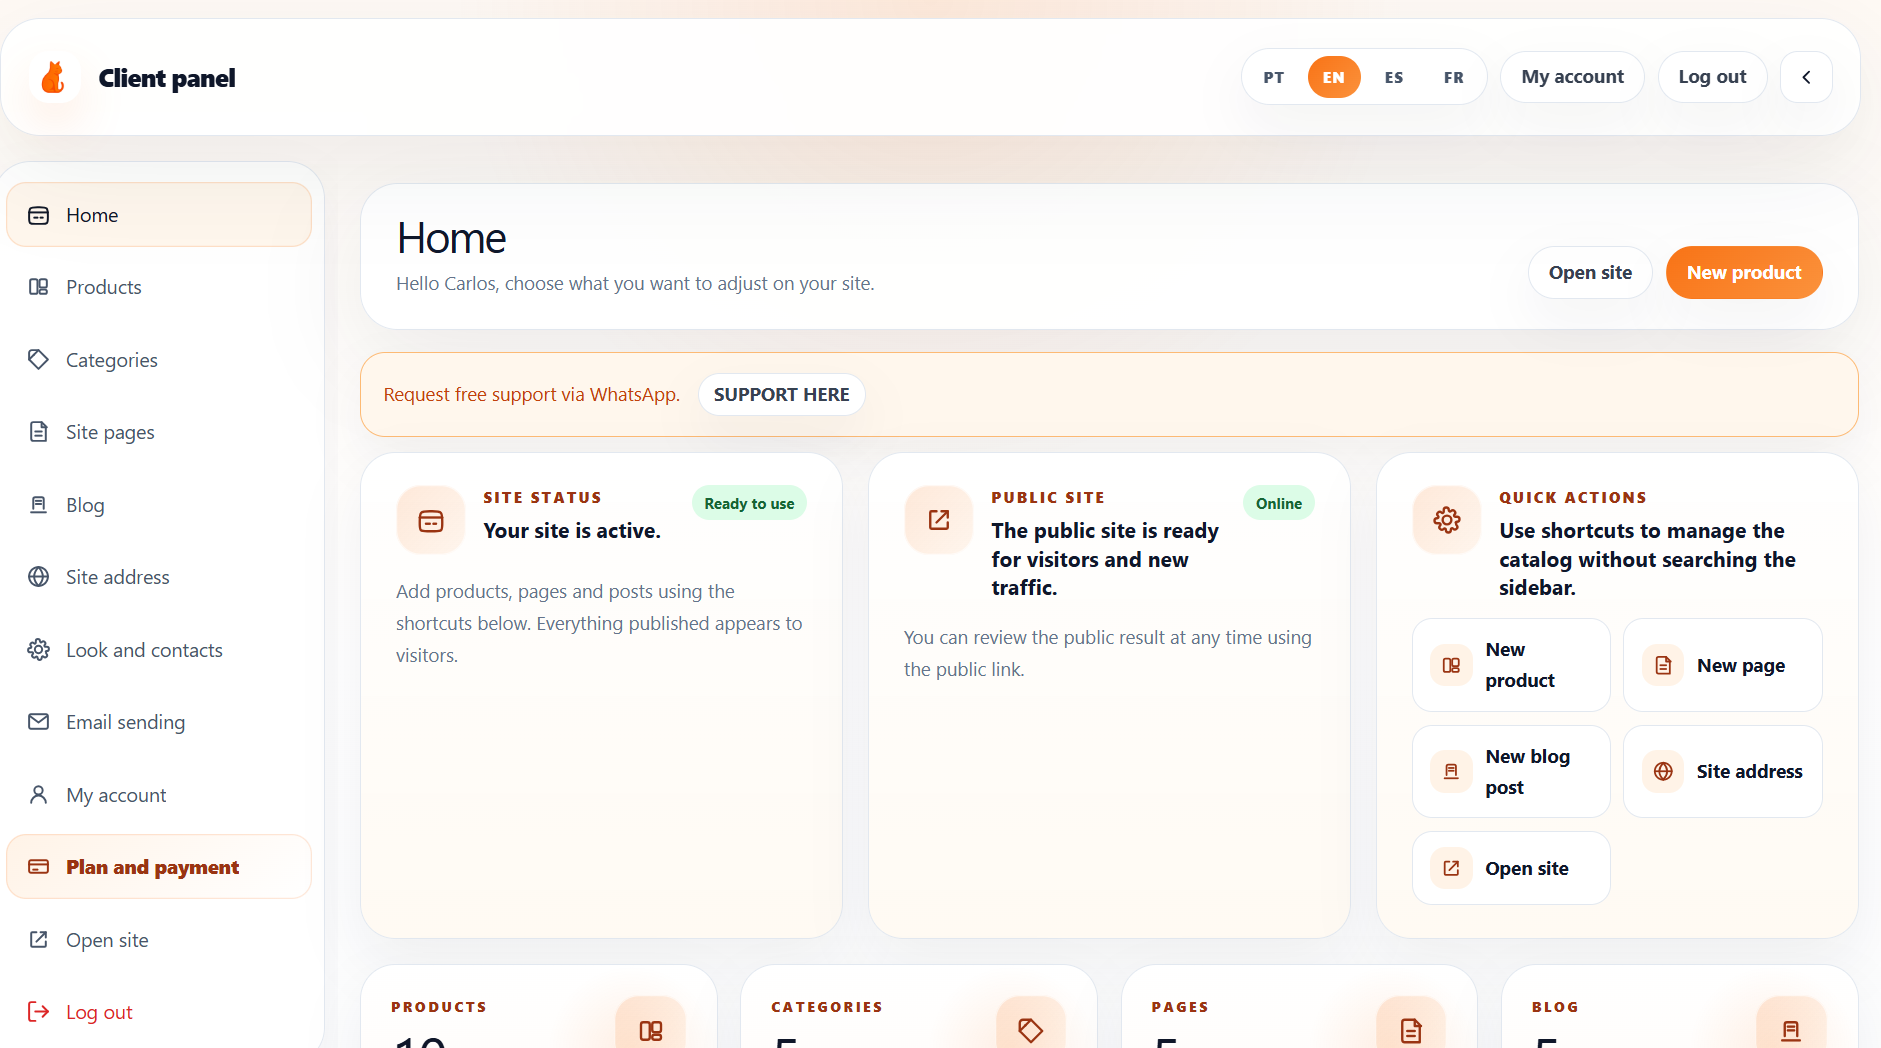1881x1048 pixels.
Task: Click the Open site quick action
Action: click(x=1511, y=868)
